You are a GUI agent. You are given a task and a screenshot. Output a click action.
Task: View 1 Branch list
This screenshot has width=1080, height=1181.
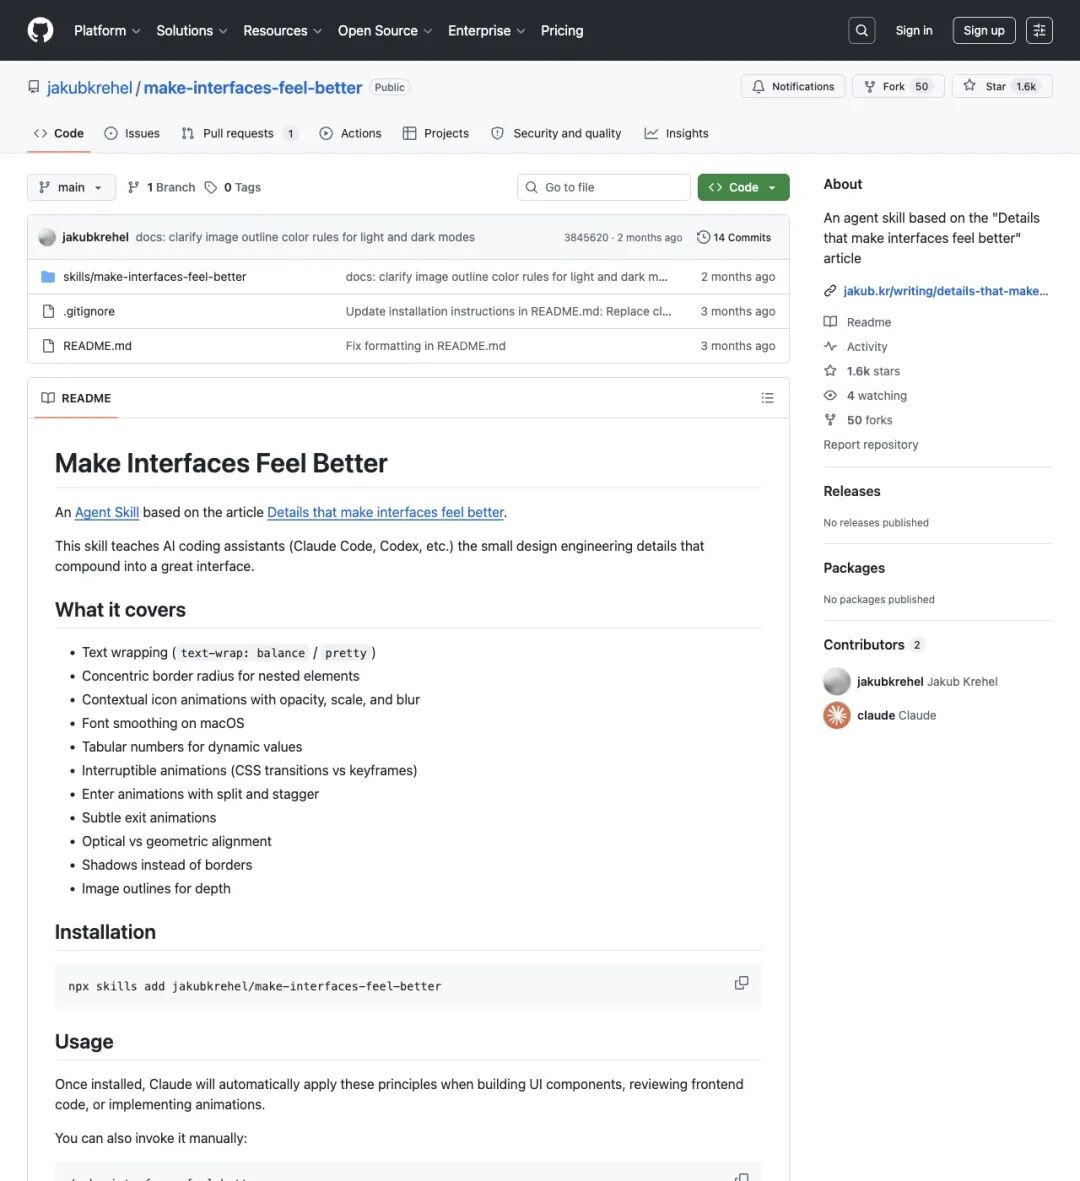[161, 187]
